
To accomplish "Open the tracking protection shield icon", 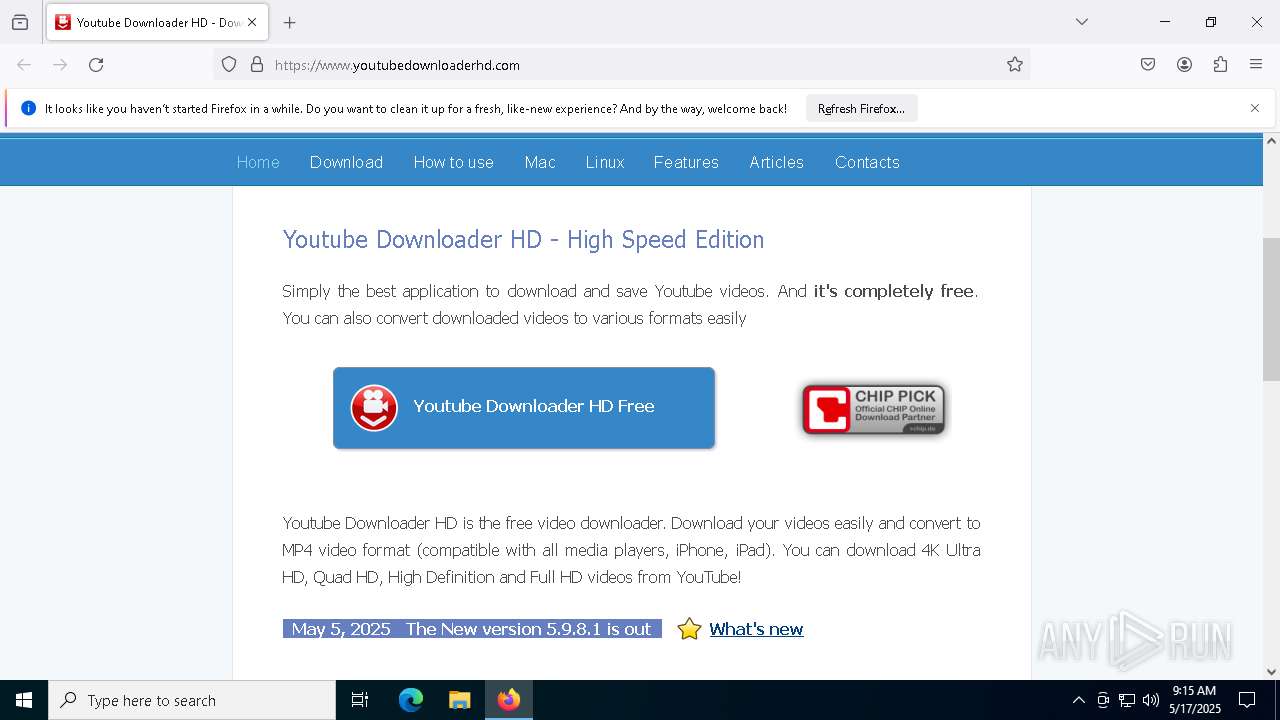I will [229, 65].
